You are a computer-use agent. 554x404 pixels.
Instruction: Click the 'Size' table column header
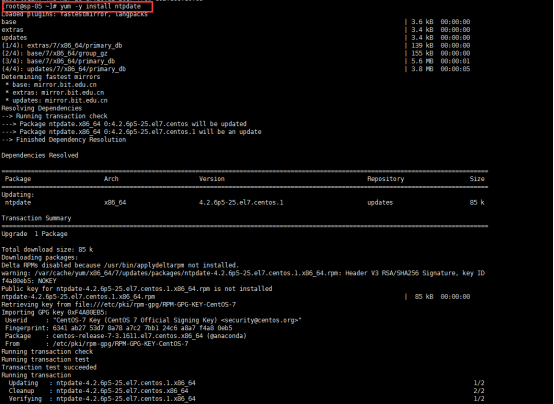click(x=477, y=179)
